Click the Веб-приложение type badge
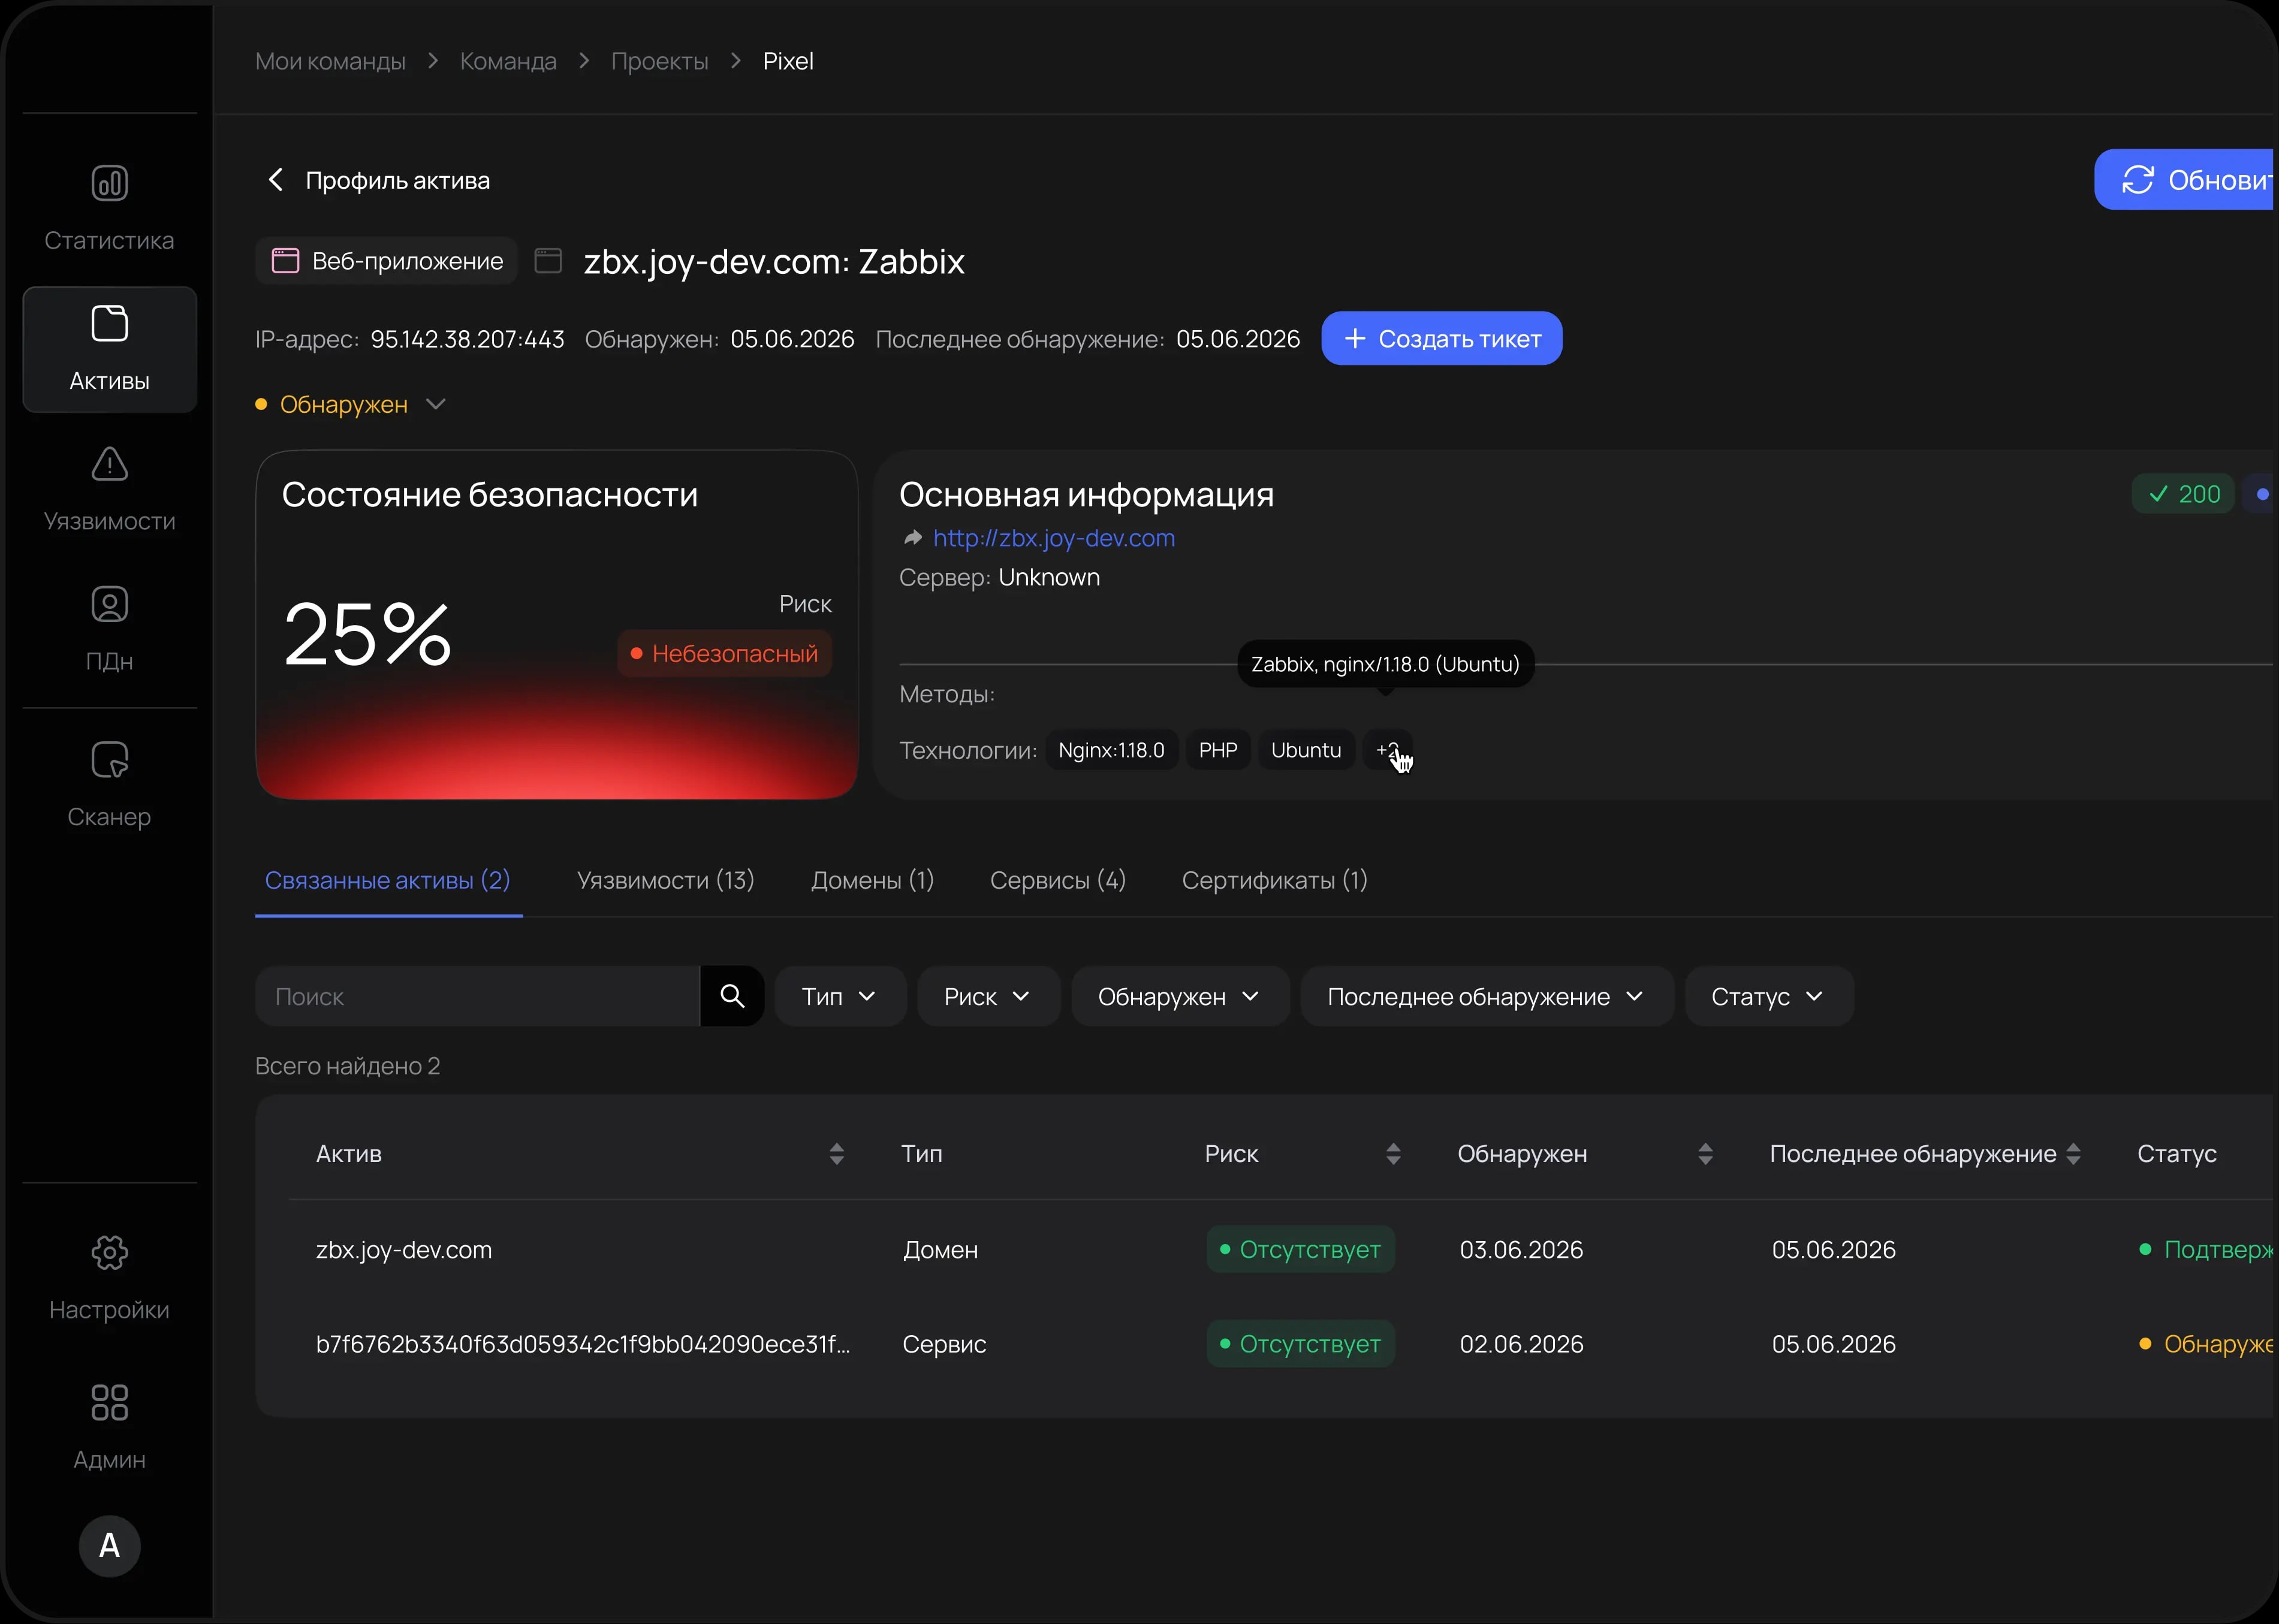 [386, 261]
